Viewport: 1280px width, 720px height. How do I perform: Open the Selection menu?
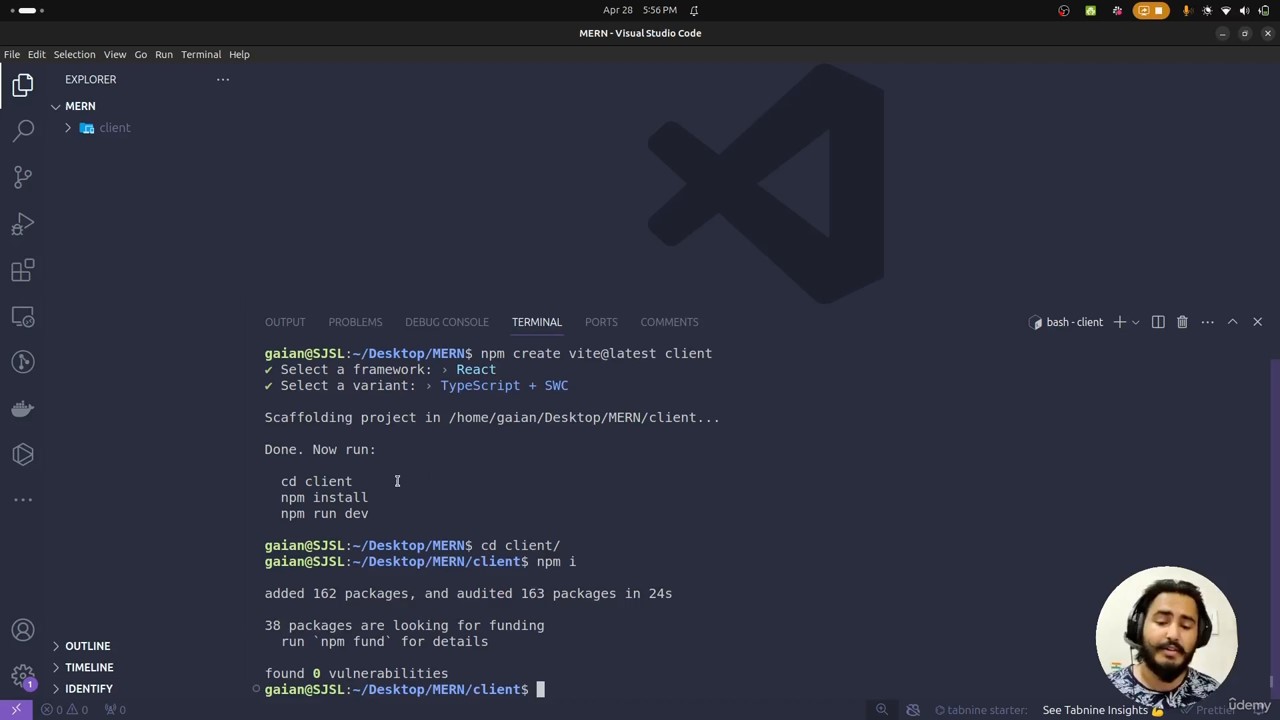(x=74, y=54)
